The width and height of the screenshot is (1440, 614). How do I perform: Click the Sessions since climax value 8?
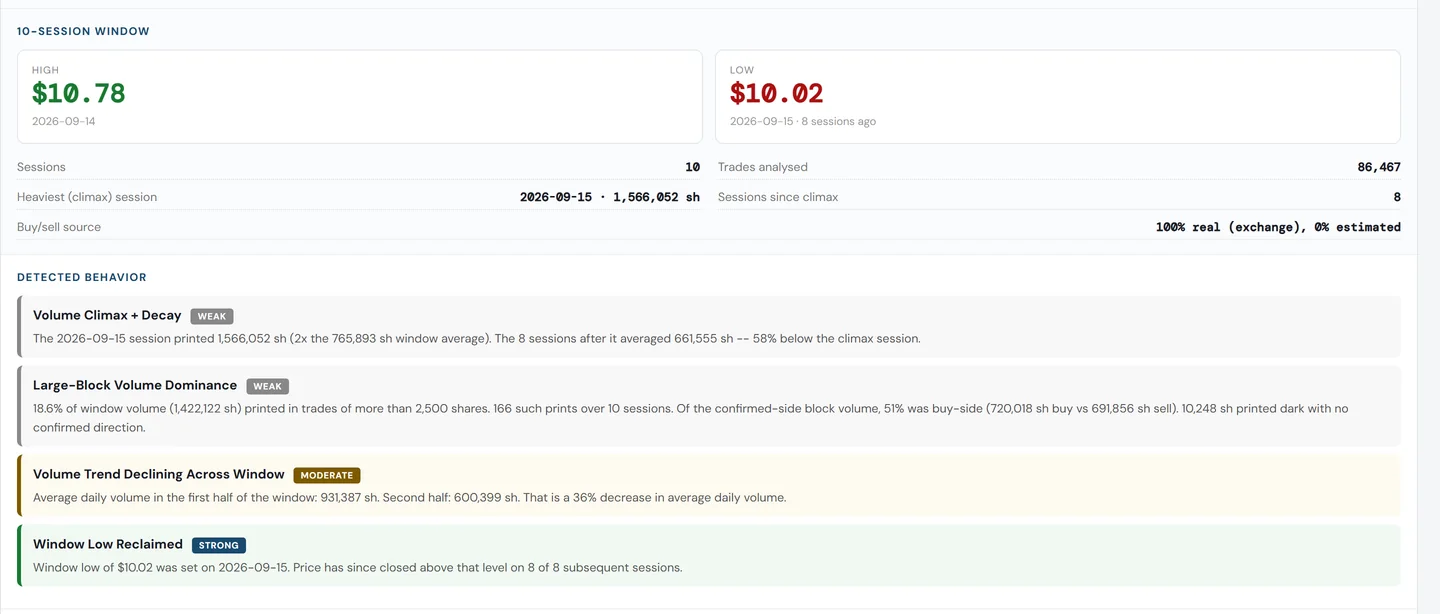(1397, 197)
